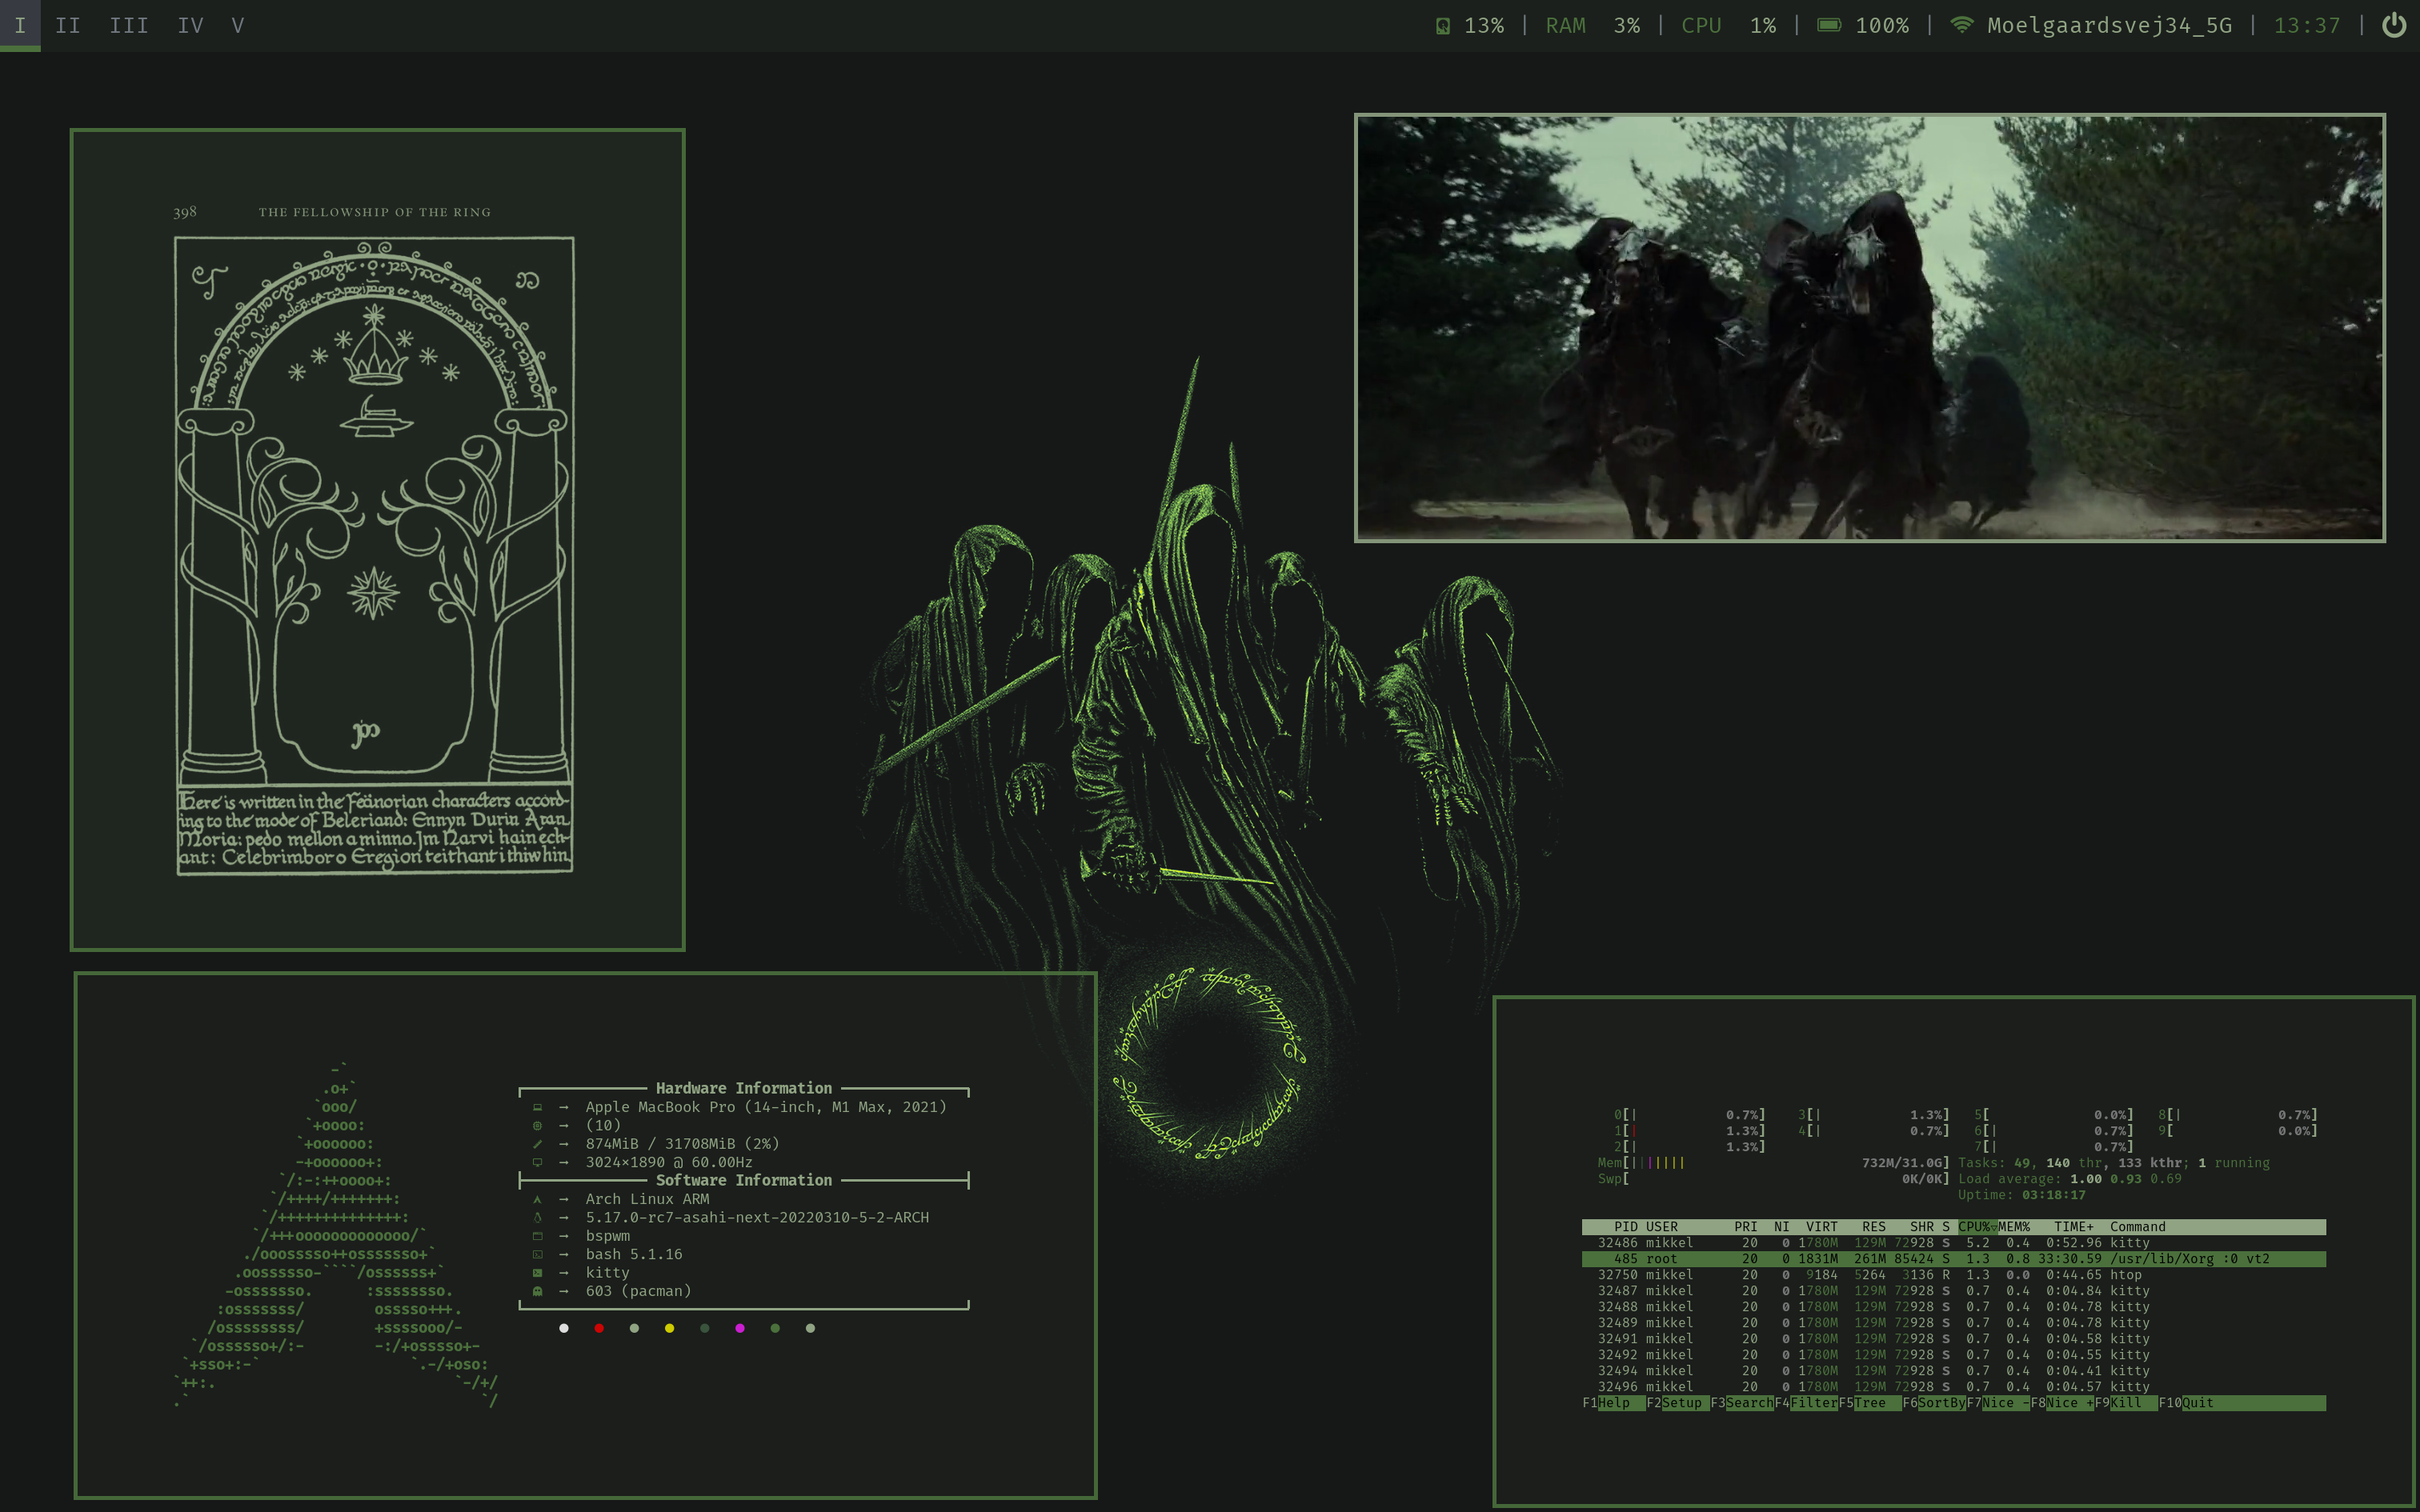Sort htop by the PID column header

1625,1227
